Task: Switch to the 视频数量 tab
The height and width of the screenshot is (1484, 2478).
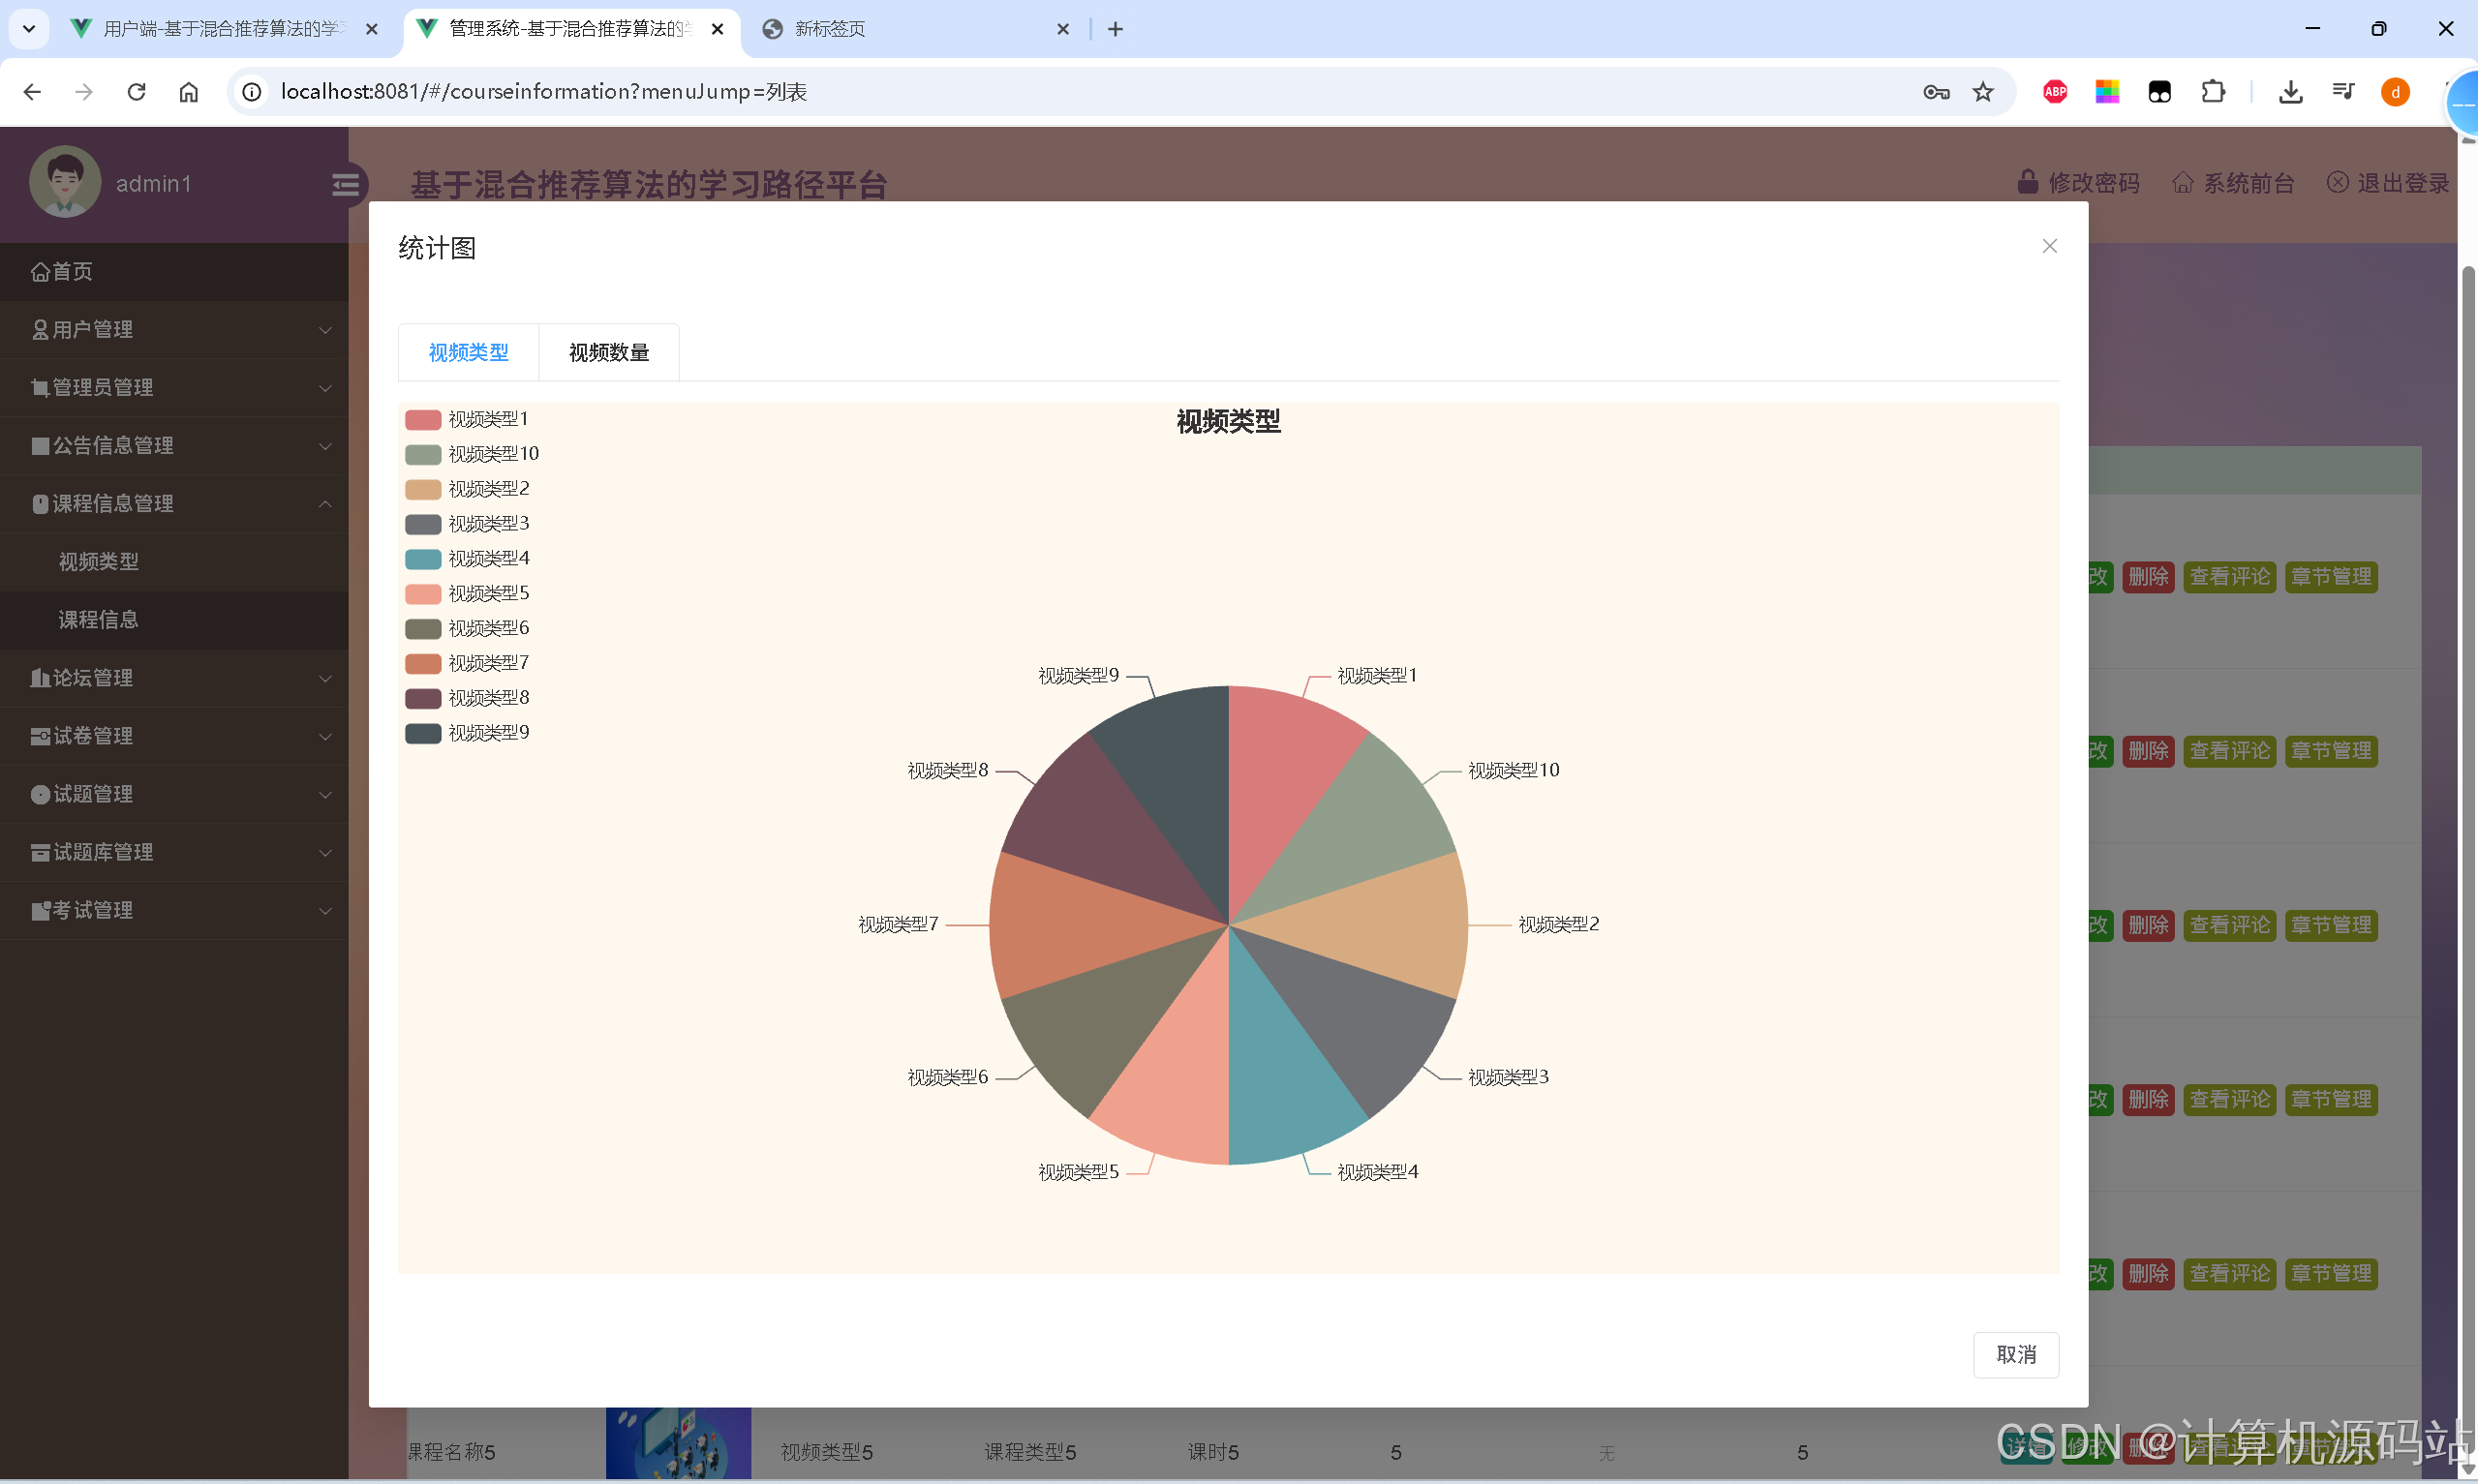Action: (609, 353)
